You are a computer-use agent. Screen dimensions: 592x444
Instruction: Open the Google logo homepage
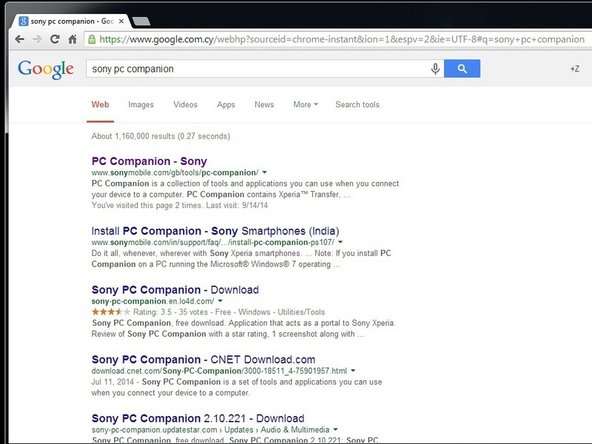pyautogui.click(x=46, y=69)
